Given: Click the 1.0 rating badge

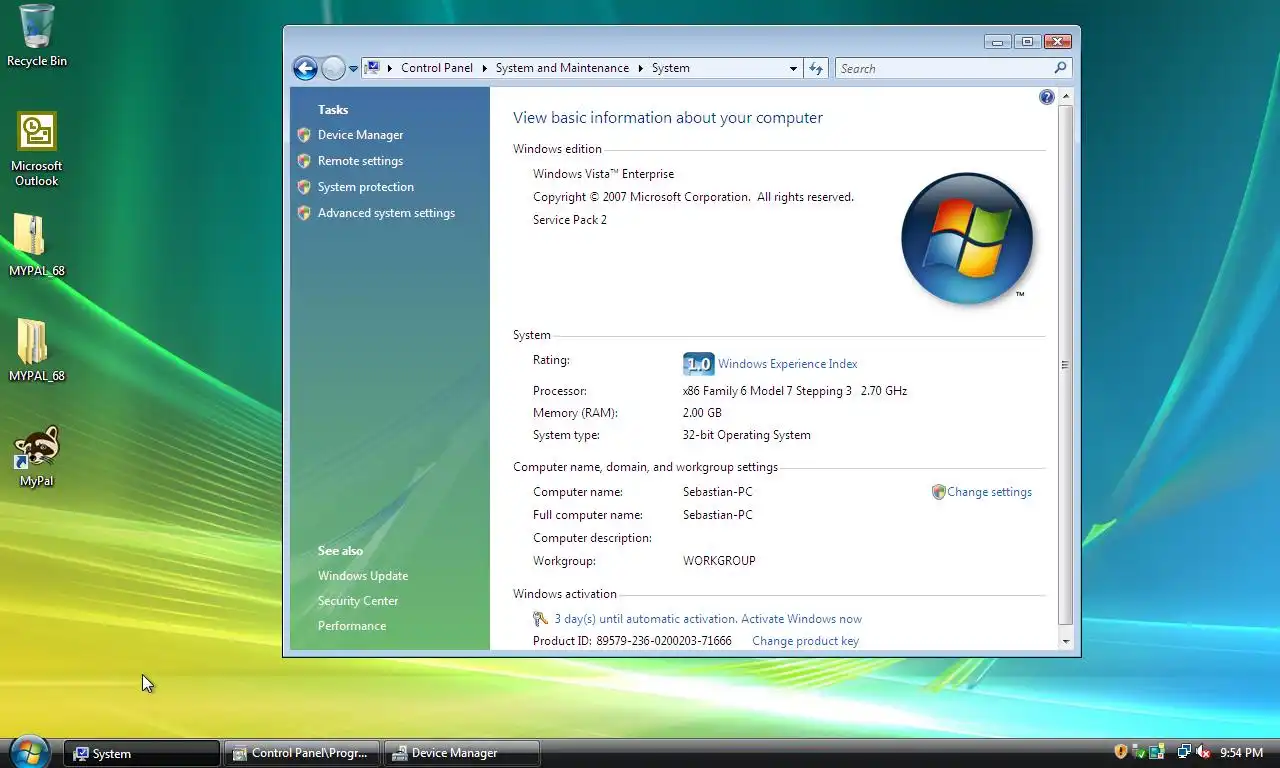Looking at the screenshot, I should click(x=698, y=364).
